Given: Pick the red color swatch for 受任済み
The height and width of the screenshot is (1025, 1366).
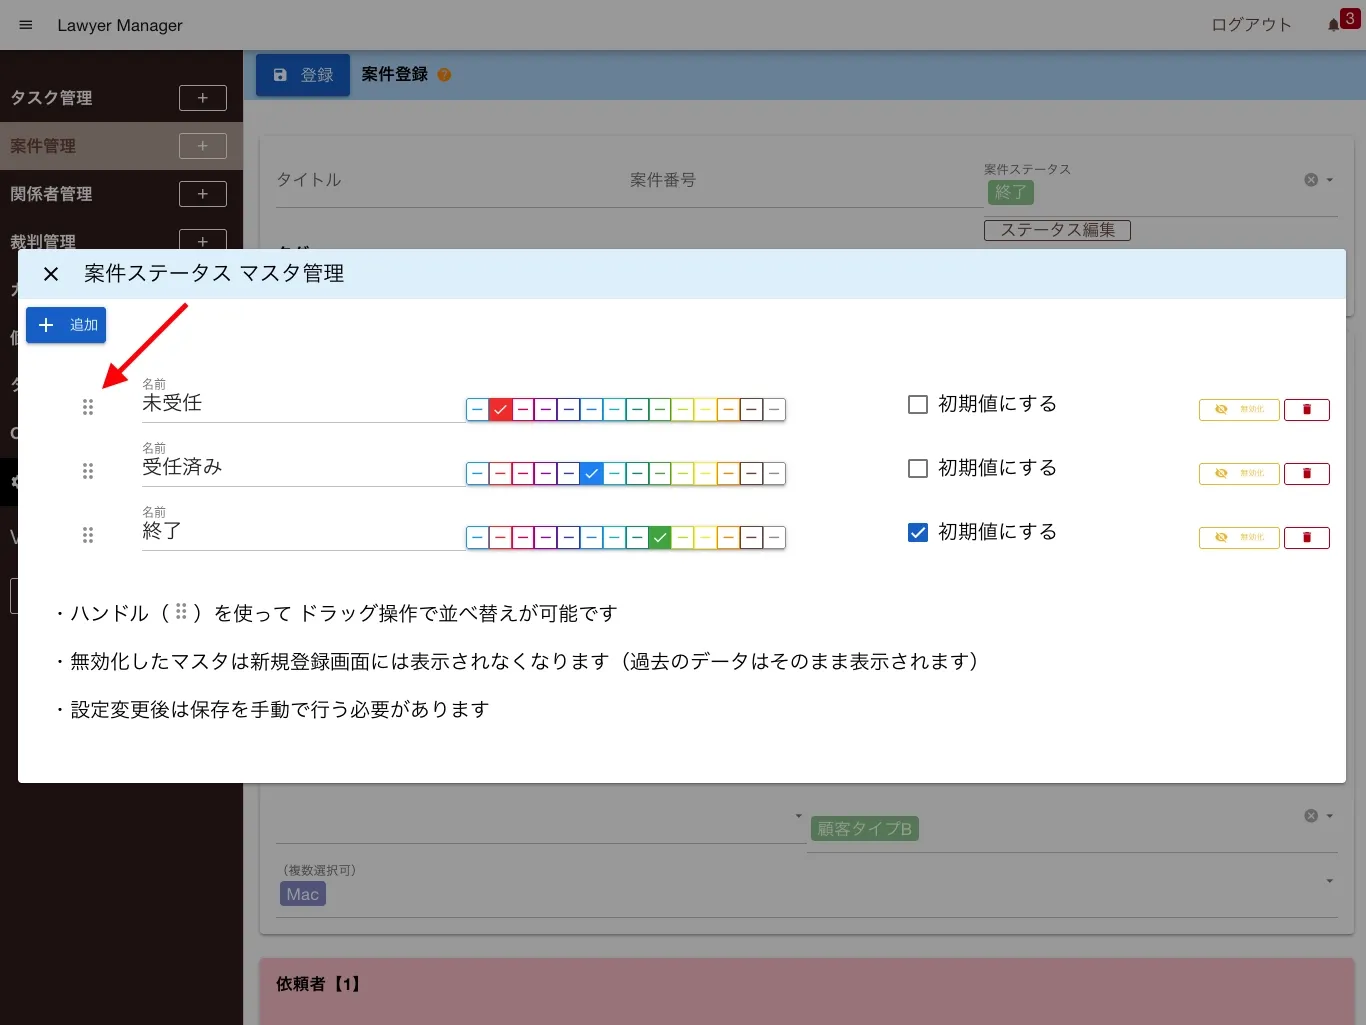Looking at the screenshot, I should coord(500,473).
